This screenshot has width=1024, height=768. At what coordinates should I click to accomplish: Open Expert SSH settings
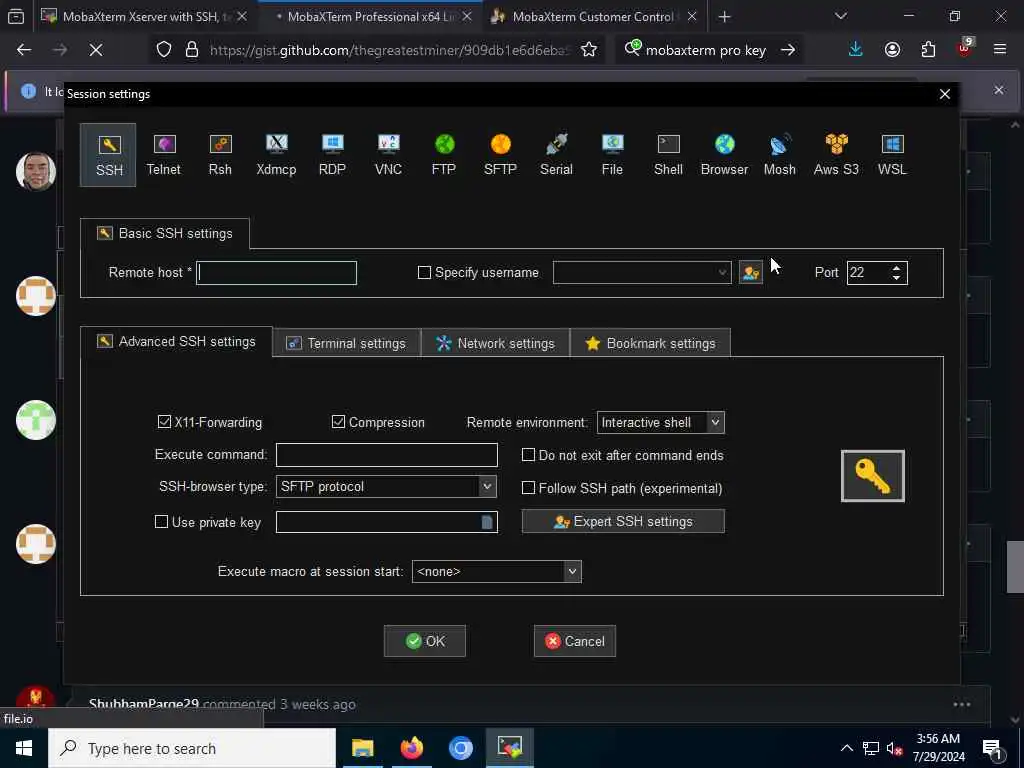[623, 521]
